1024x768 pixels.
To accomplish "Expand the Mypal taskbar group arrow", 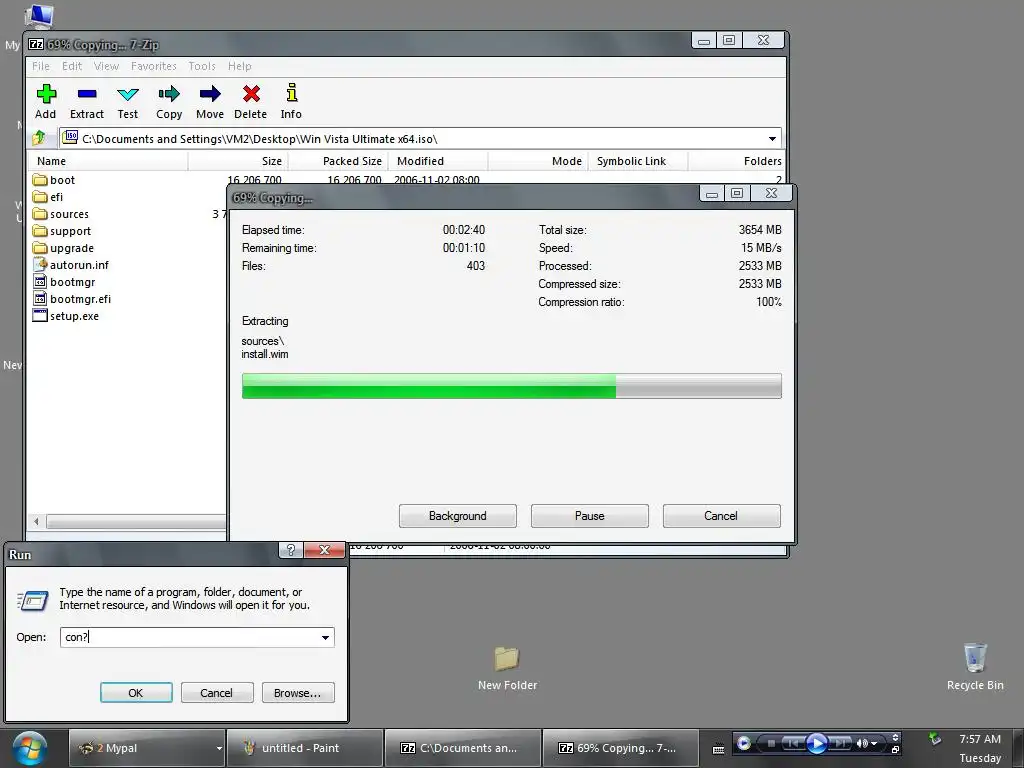I will (219, 748).
